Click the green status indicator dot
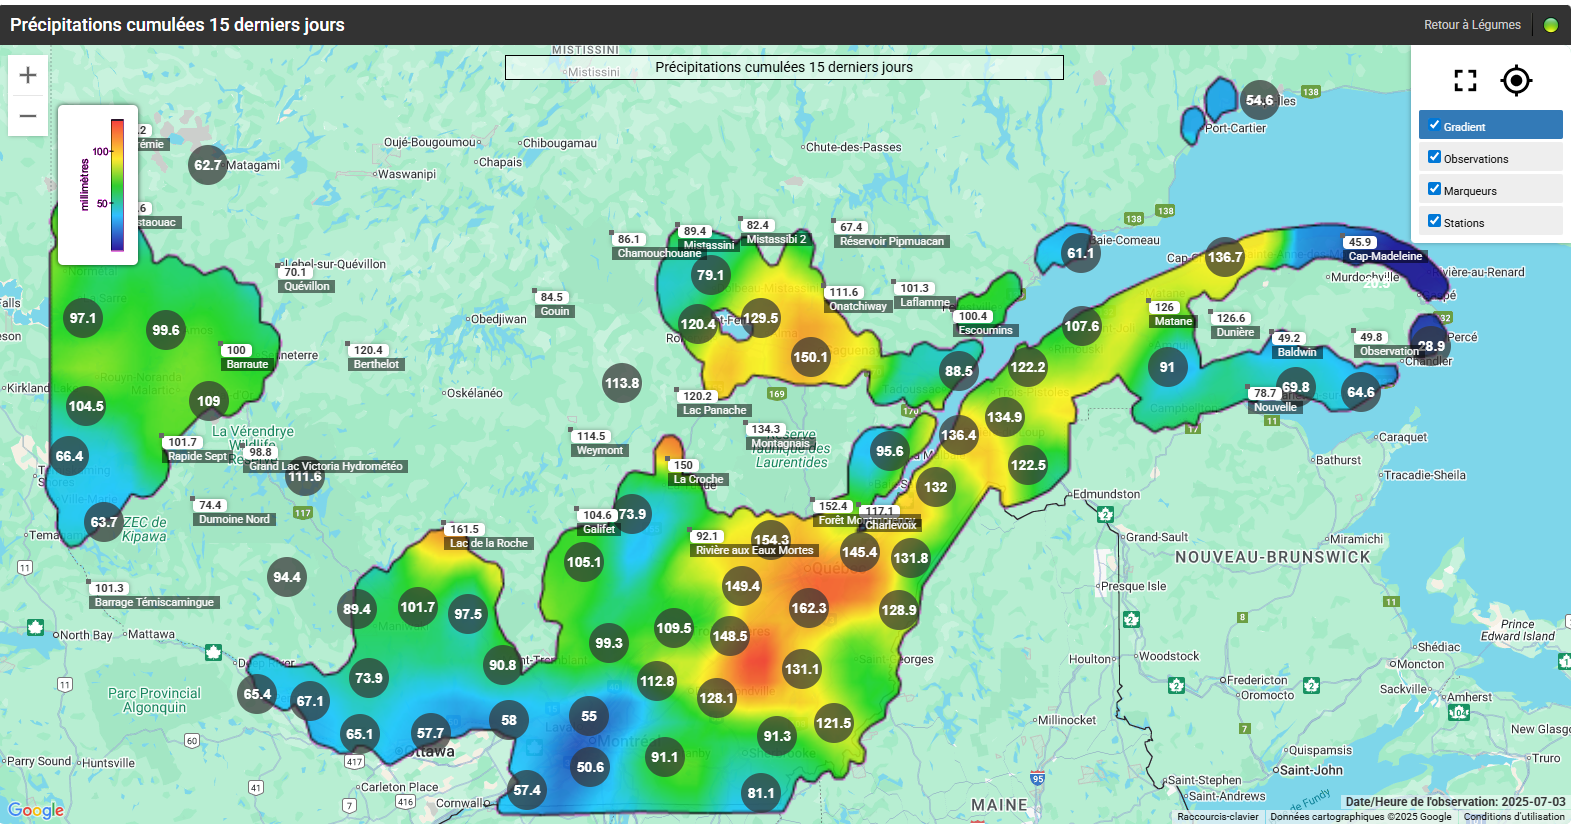Viewport: 1574px width, 826px height. click(1550, 25)
